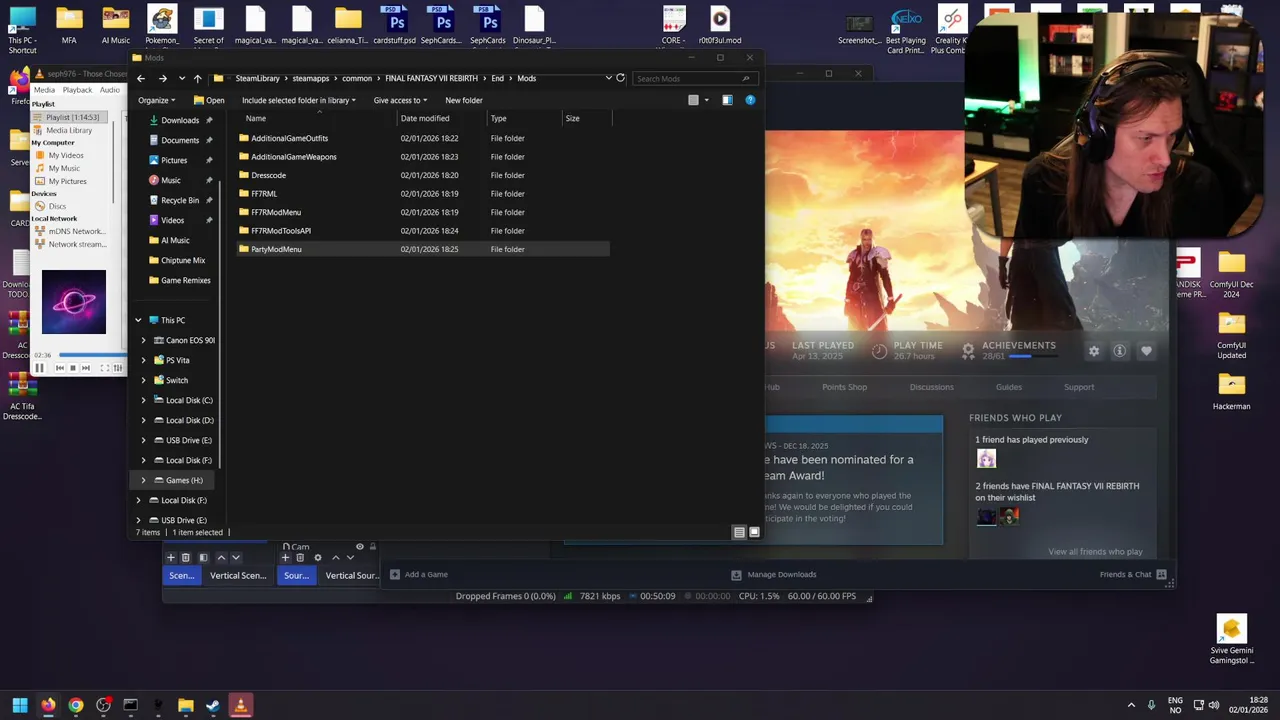Open Windows Start menu
The image size is (1280, 720).
[20, 705]
